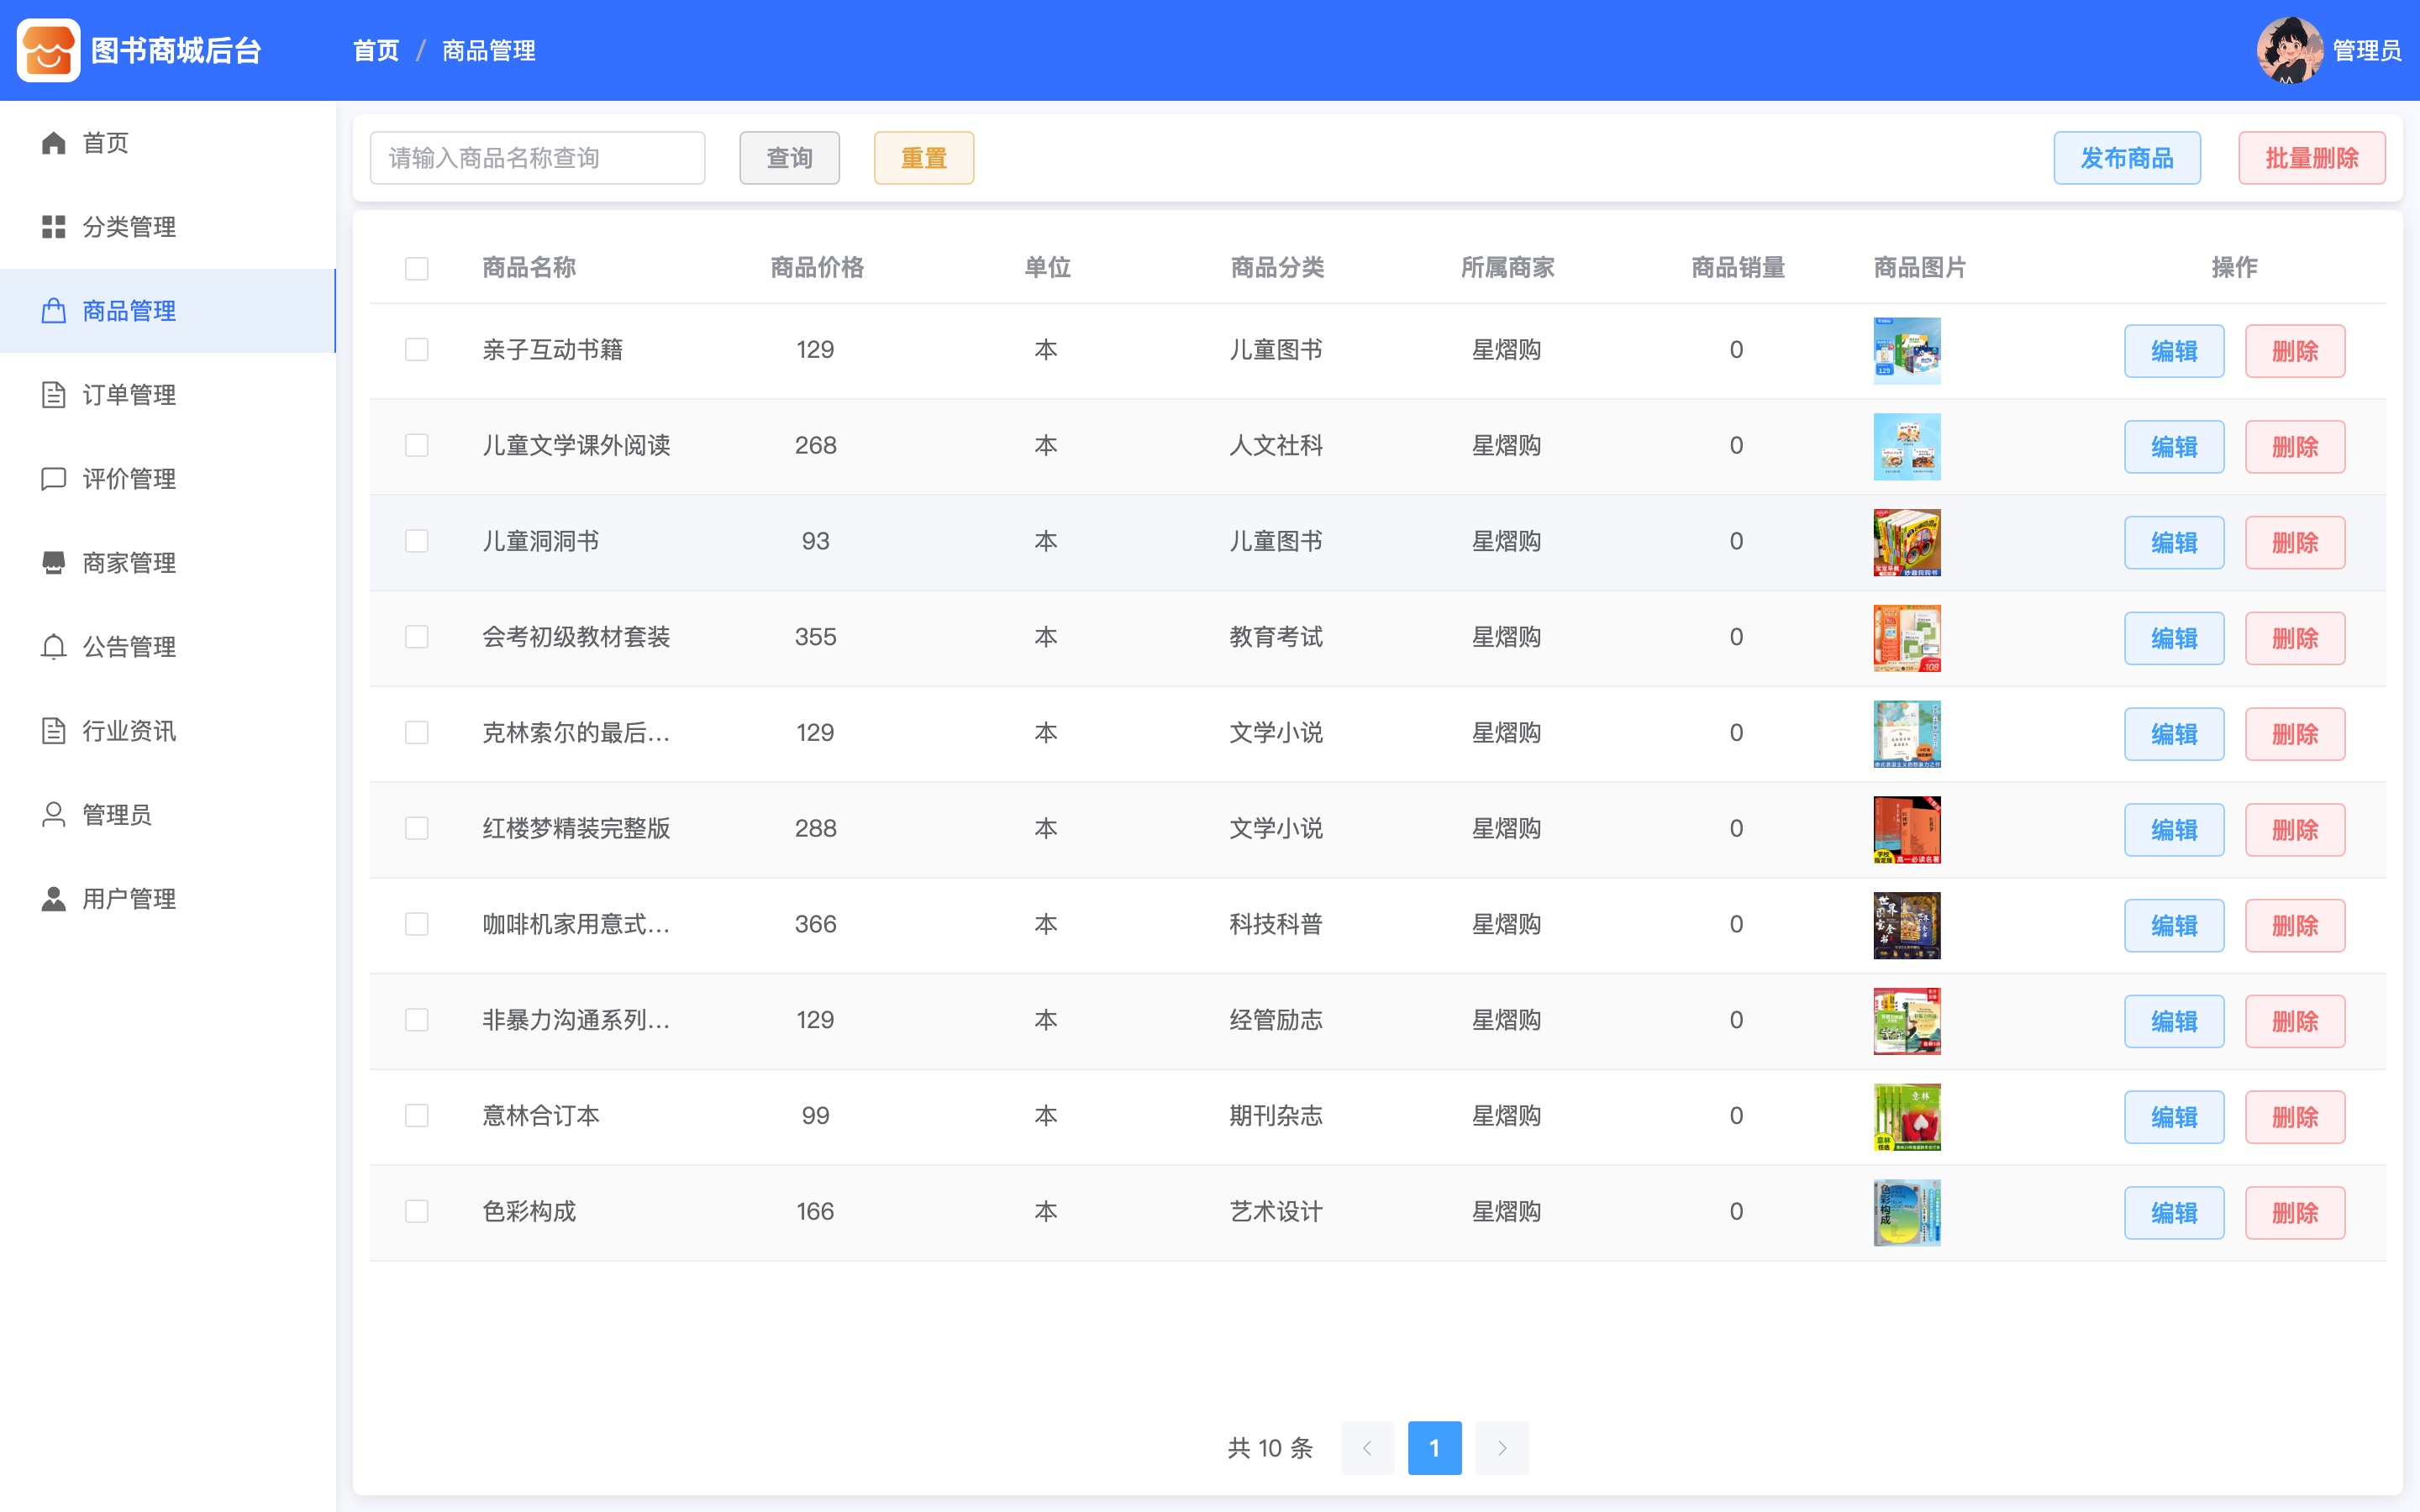Select page 1 in pagination

(x=1434, y=1448)
